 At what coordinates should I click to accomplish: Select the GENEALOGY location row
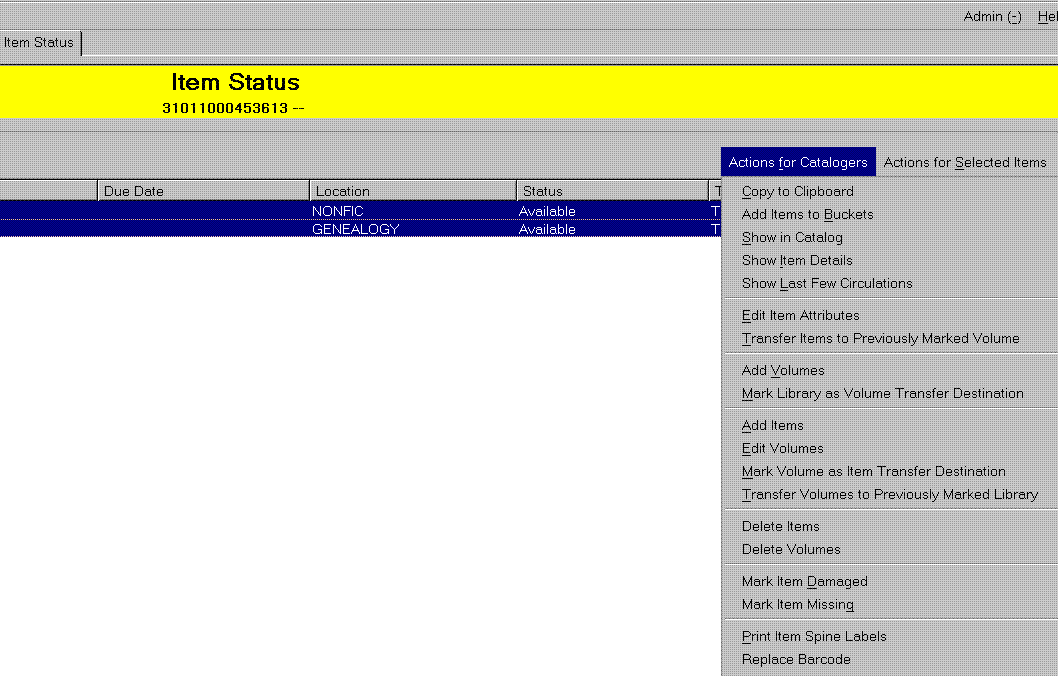[355, 229]
